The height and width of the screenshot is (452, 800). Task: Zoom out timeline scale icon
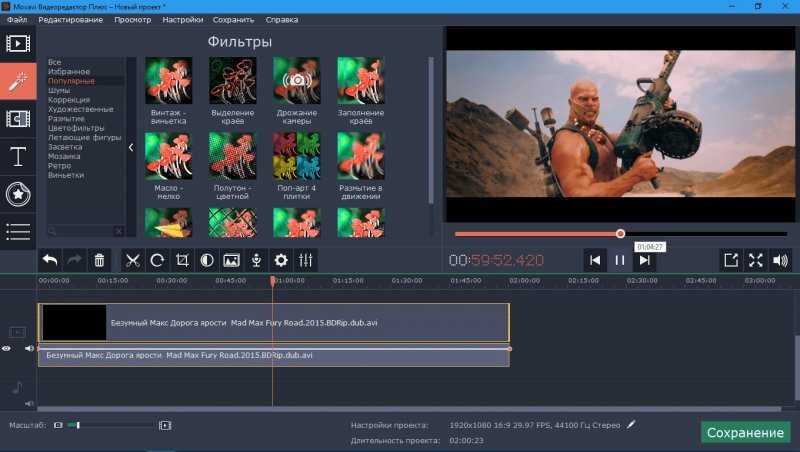tap(58, 425)
